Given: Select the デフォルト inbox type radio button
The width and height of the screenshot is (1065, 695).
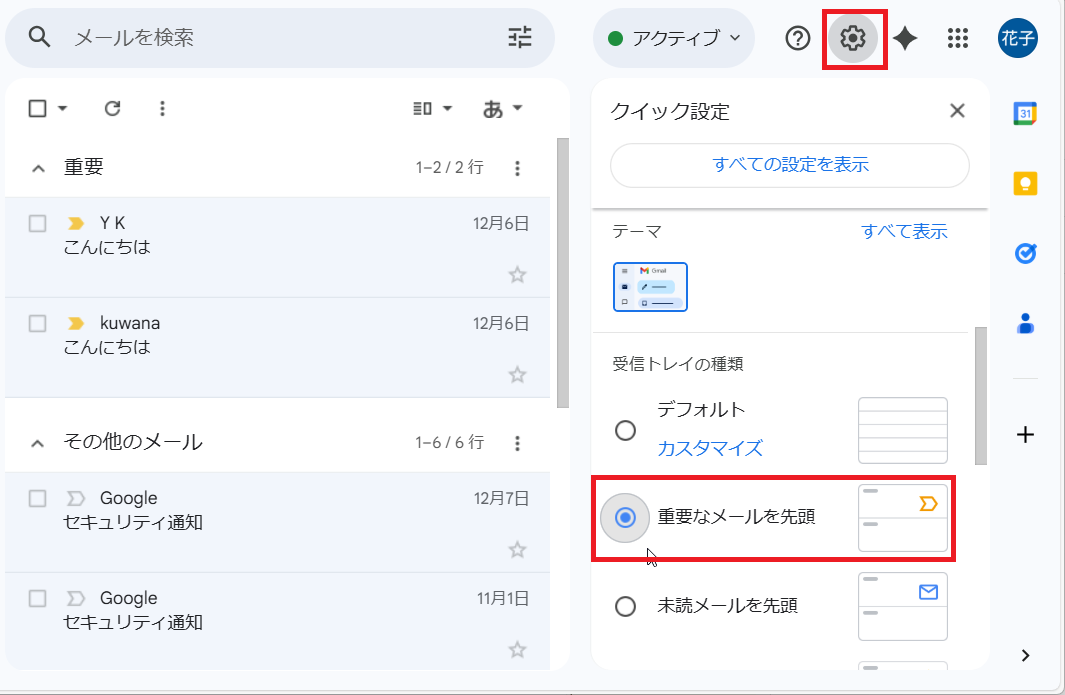Looking at the screenshot, I should pos(626,430).
